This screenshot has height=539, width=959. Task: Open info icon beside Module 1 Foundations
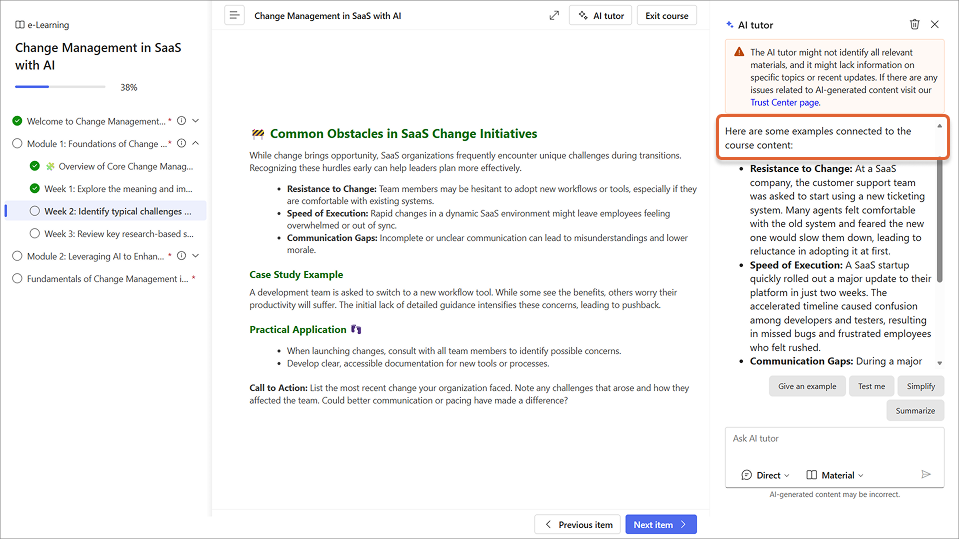click(182, 144)
